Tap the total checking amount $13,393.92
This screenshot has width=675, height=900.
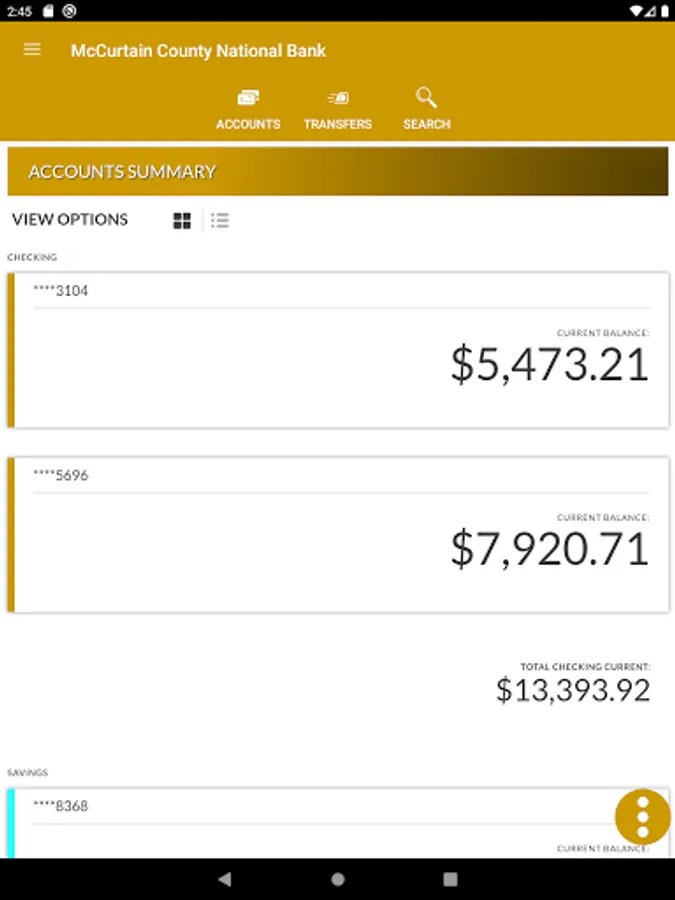(x=573, y=690)
